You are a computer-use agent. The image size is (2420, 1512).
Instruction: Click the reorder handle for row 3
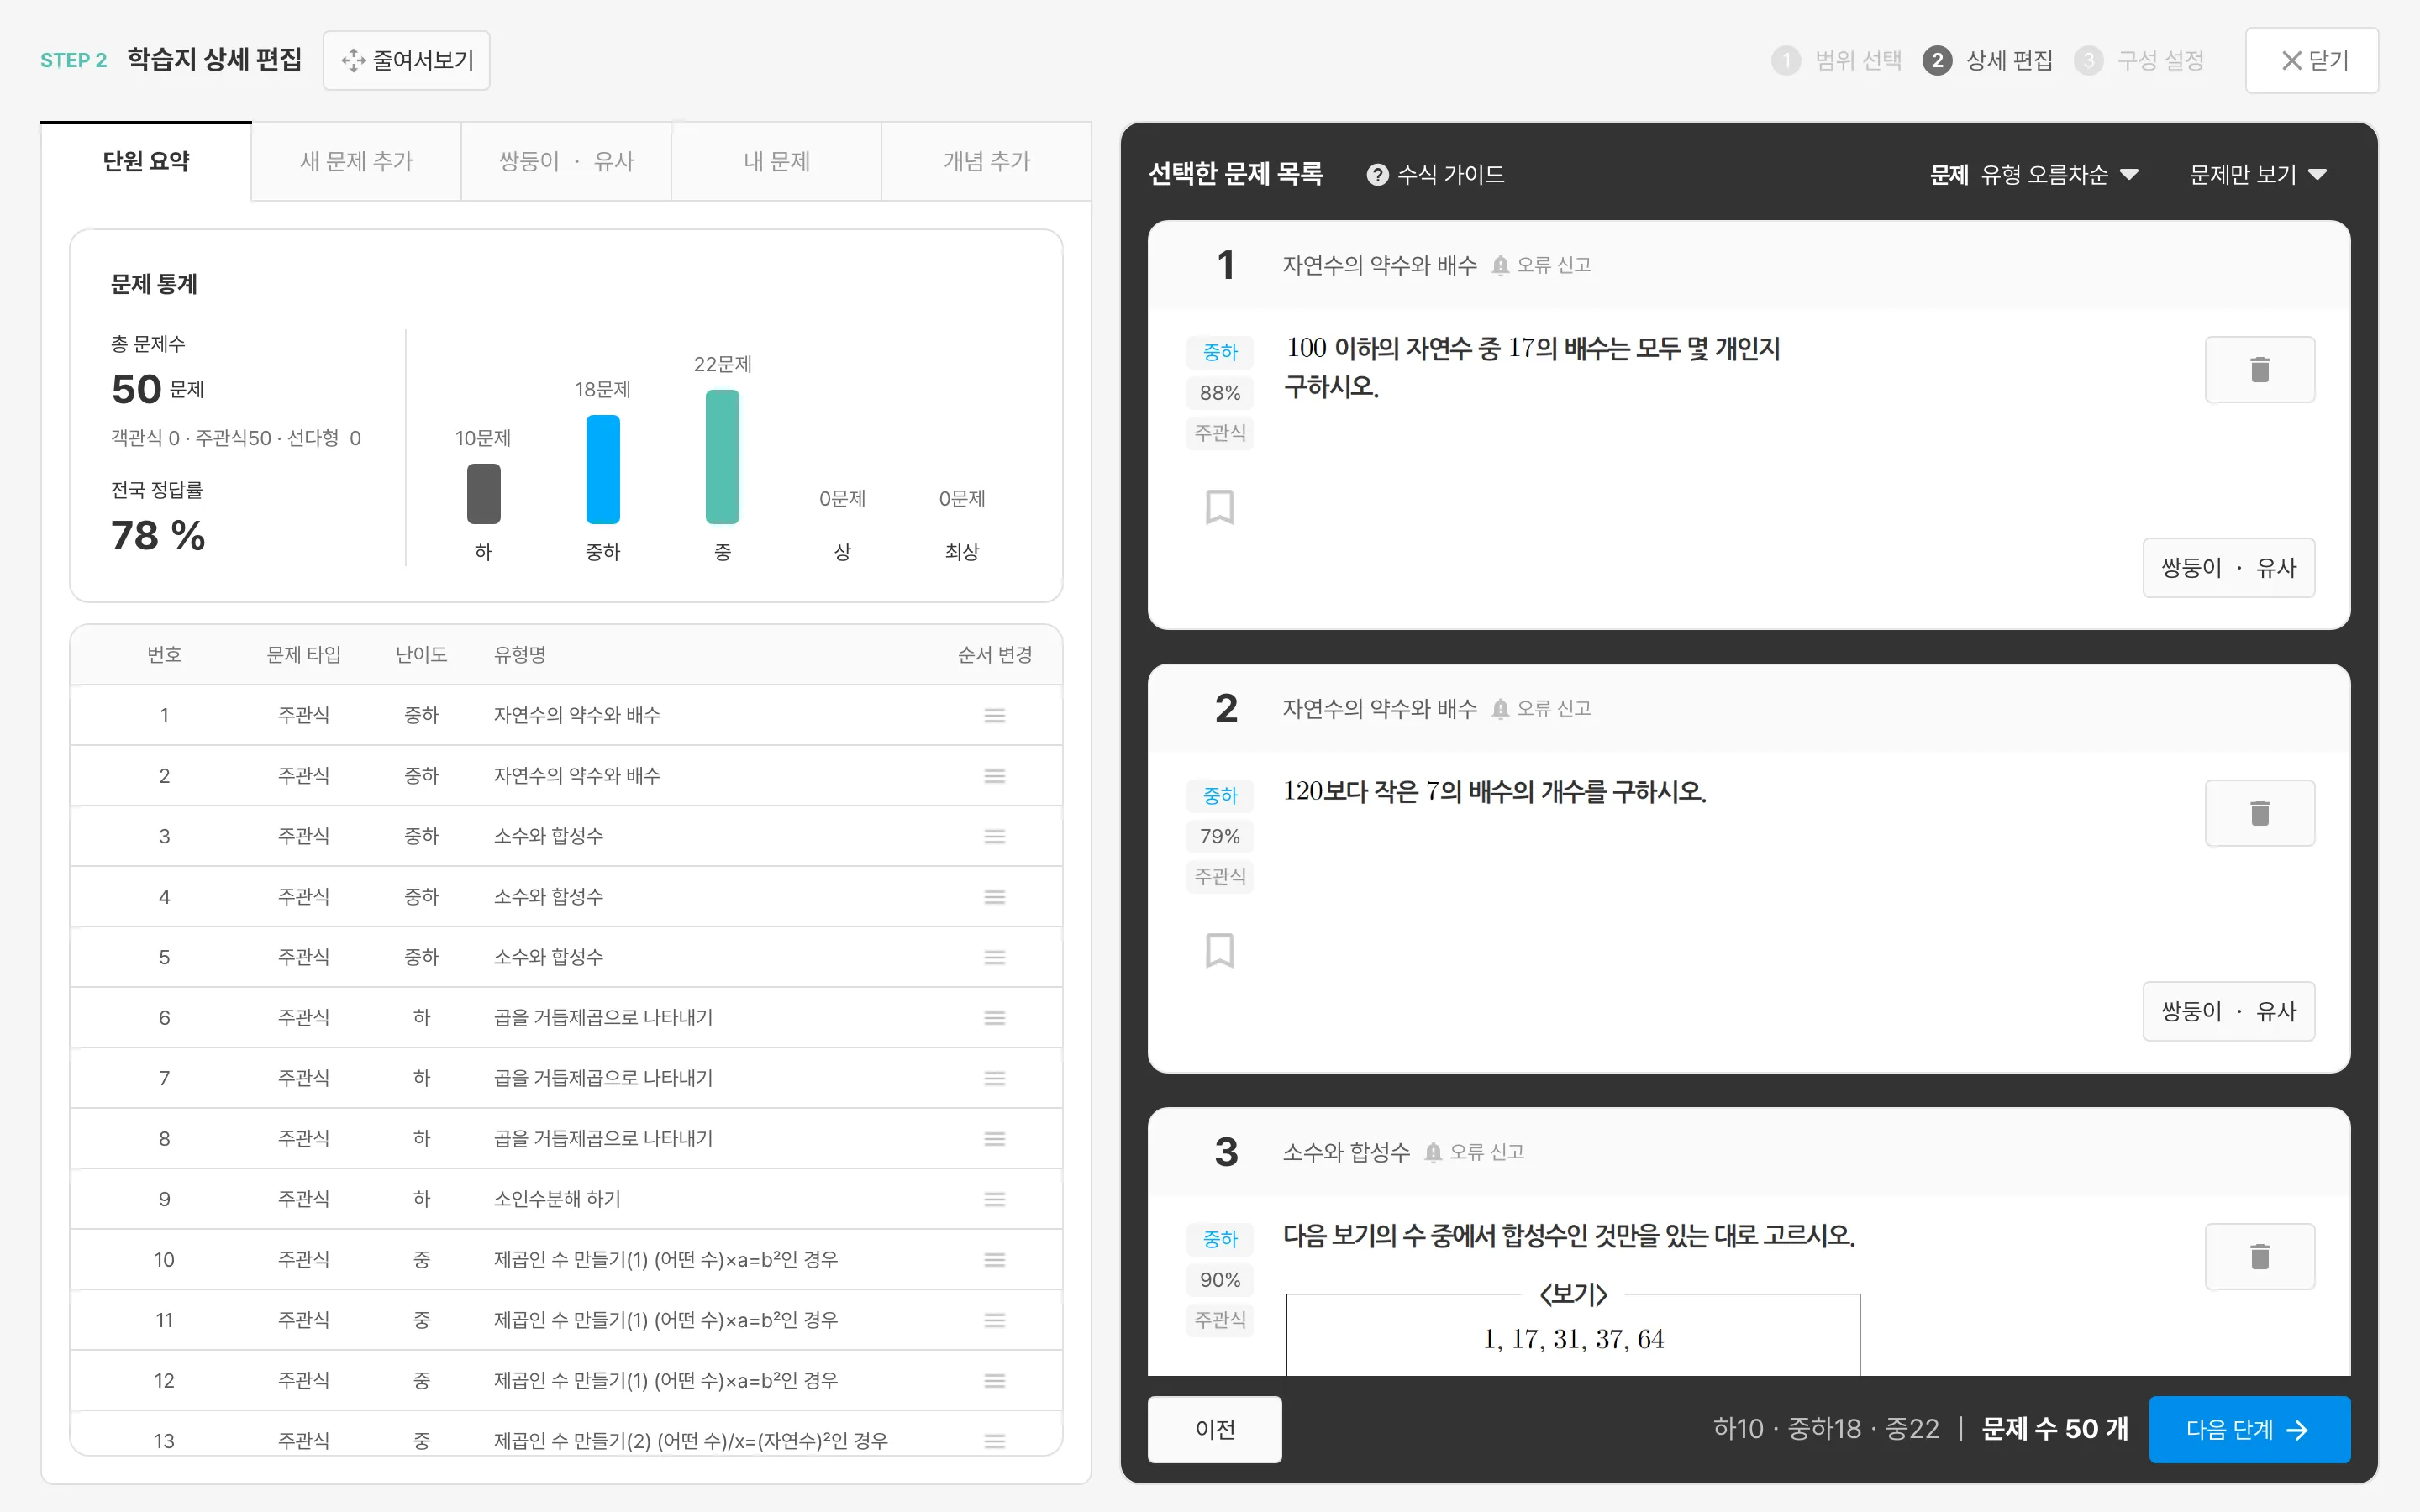pos(994,836)
